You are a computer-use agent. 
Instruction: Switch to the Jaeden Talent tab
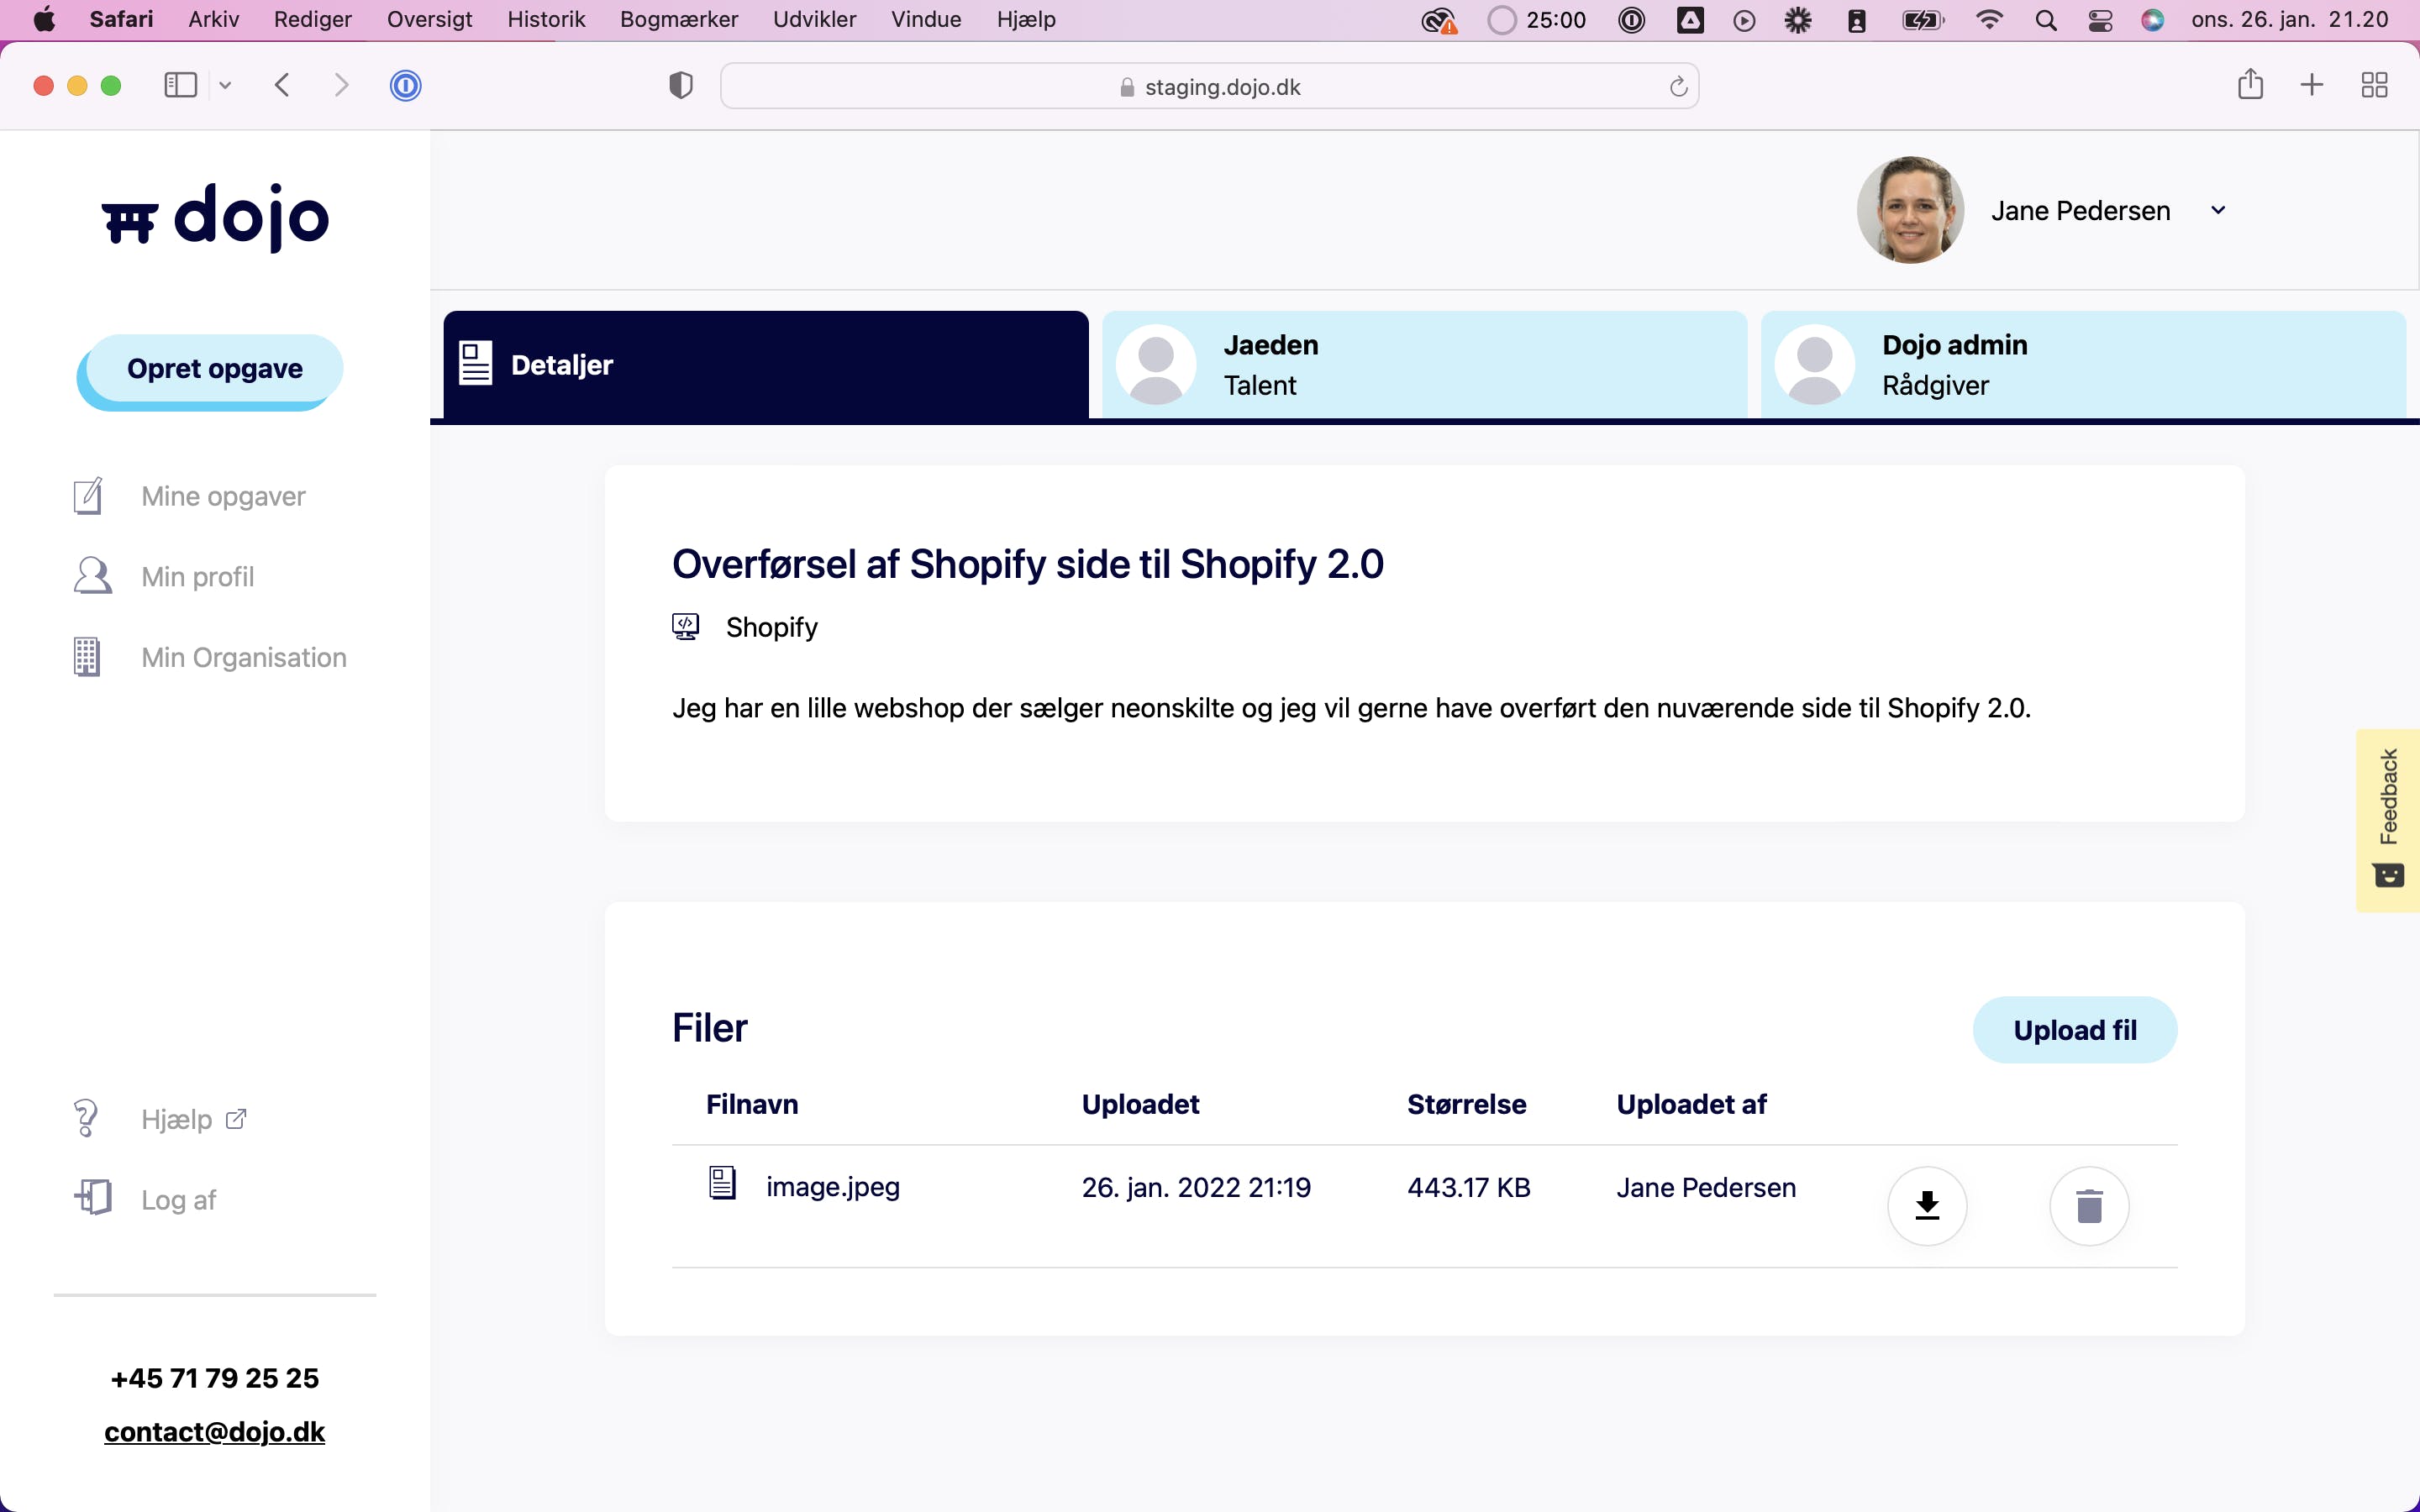tap(1424, 365)
